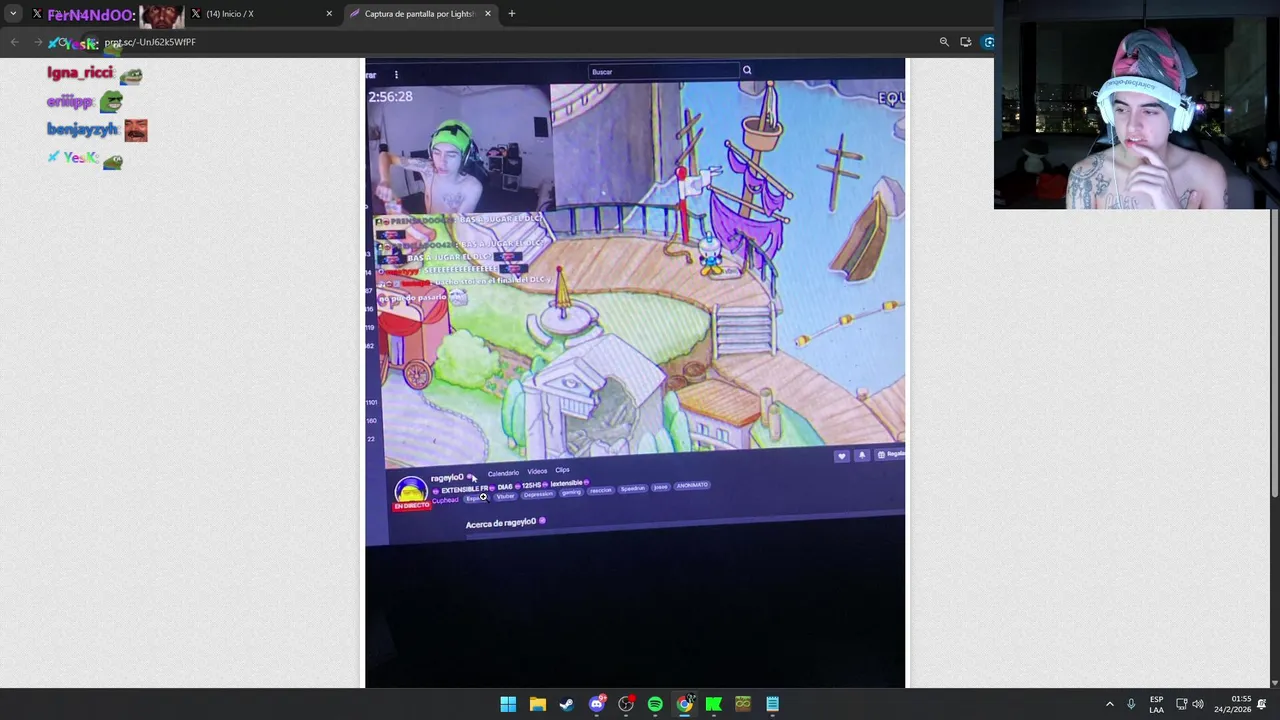This screenshot has height=720, width=1280.
Task: Open Spotify from the taskbar
Action: click(x=655, y=704)
